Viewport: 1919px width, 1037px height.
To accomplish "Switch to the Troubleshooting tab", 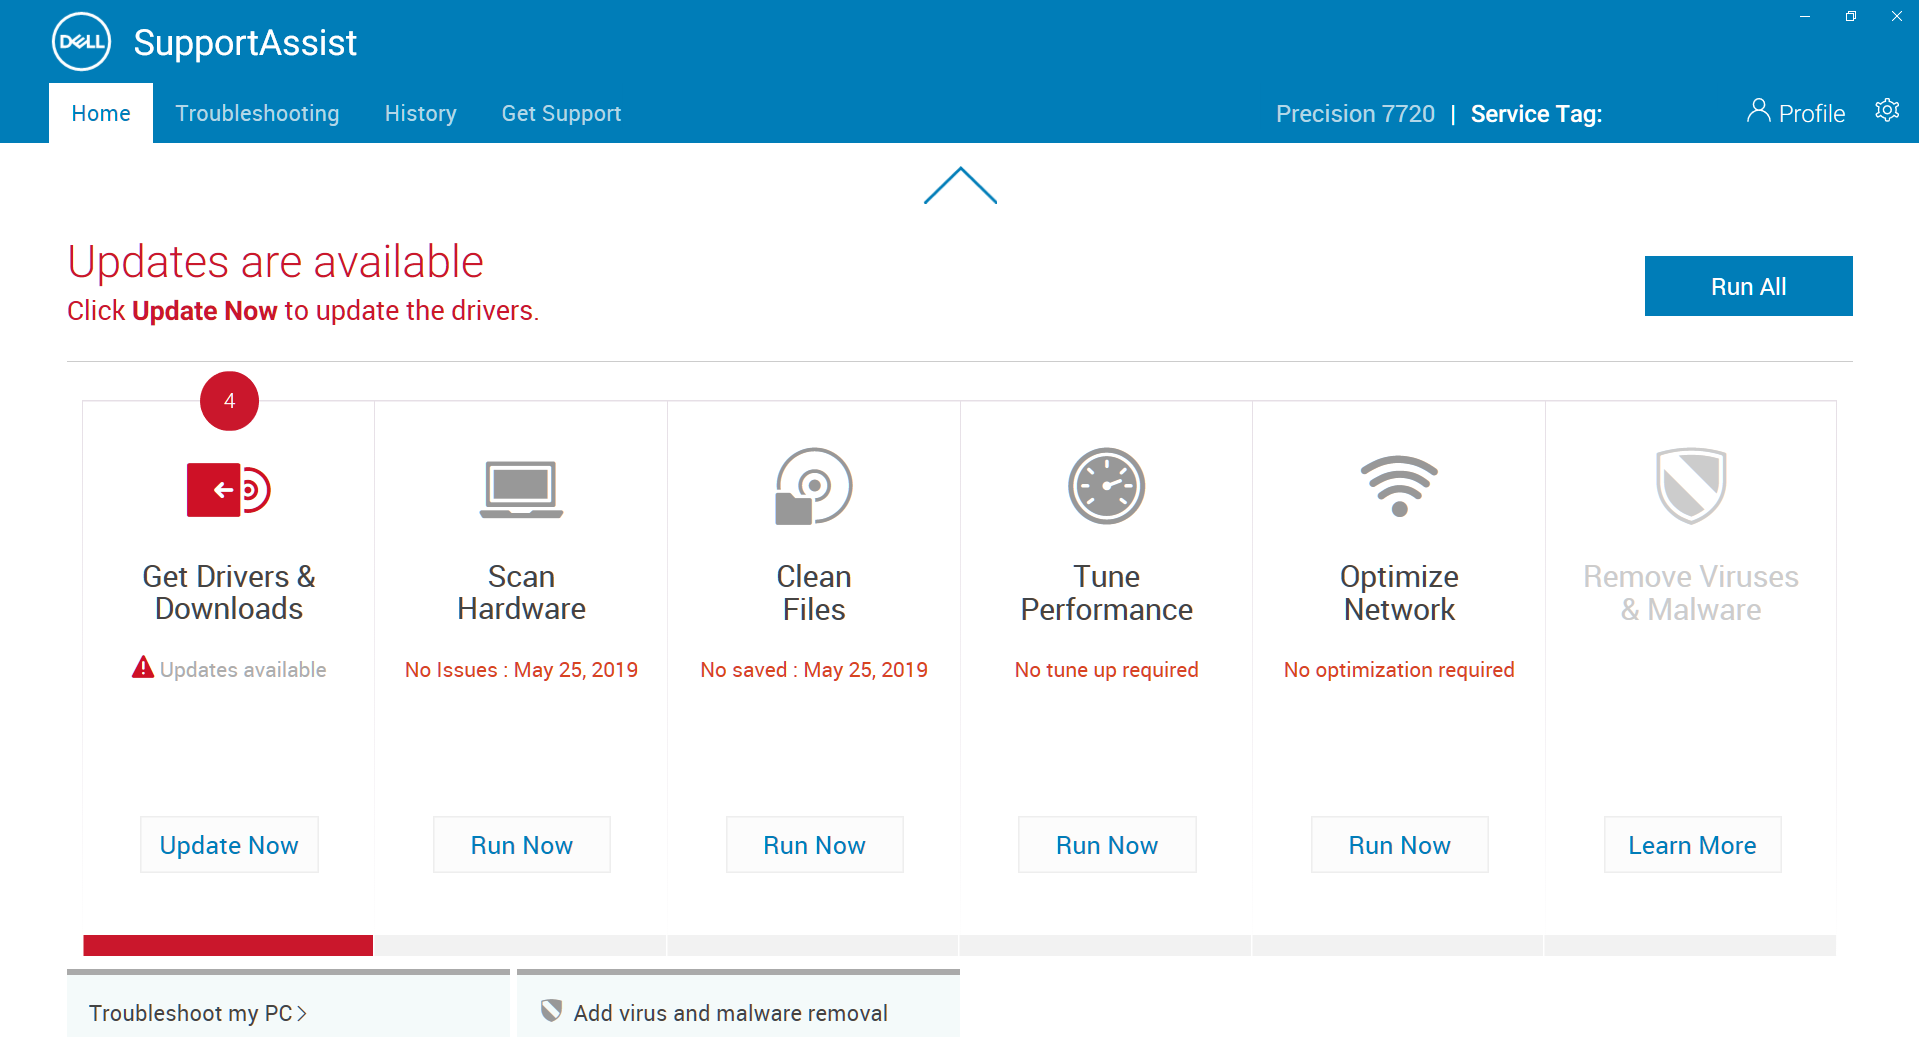I will [x=257, y=114].
